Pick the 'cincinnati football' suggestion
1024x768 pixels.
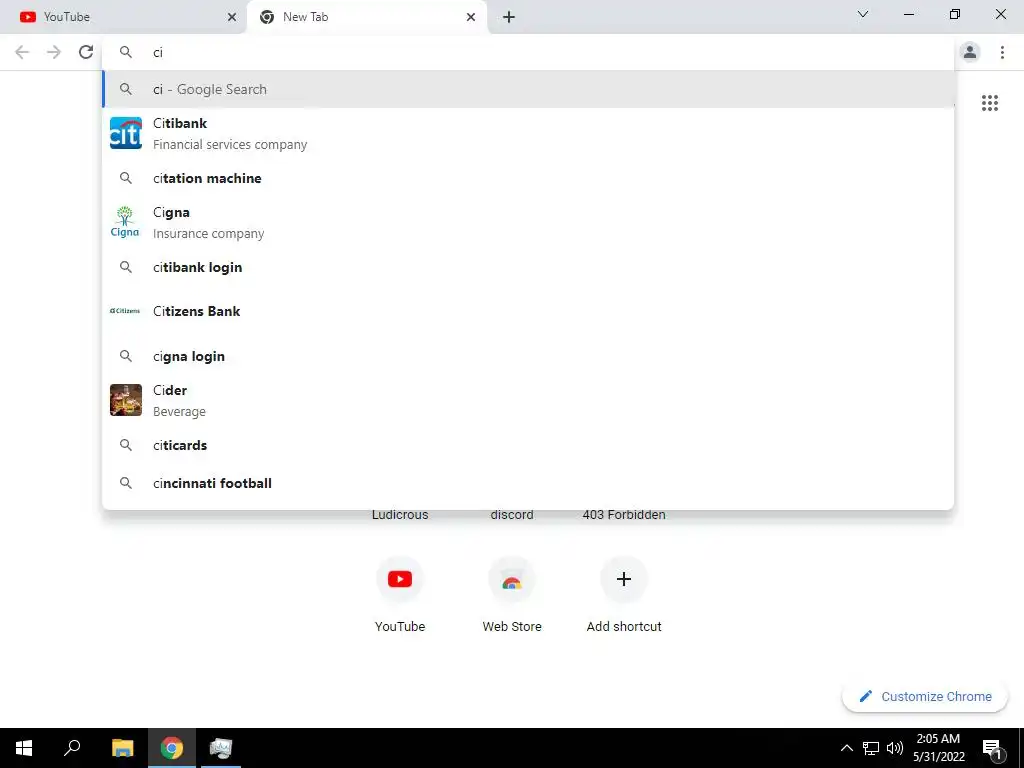pyautogui.click(x=528, y=483)
